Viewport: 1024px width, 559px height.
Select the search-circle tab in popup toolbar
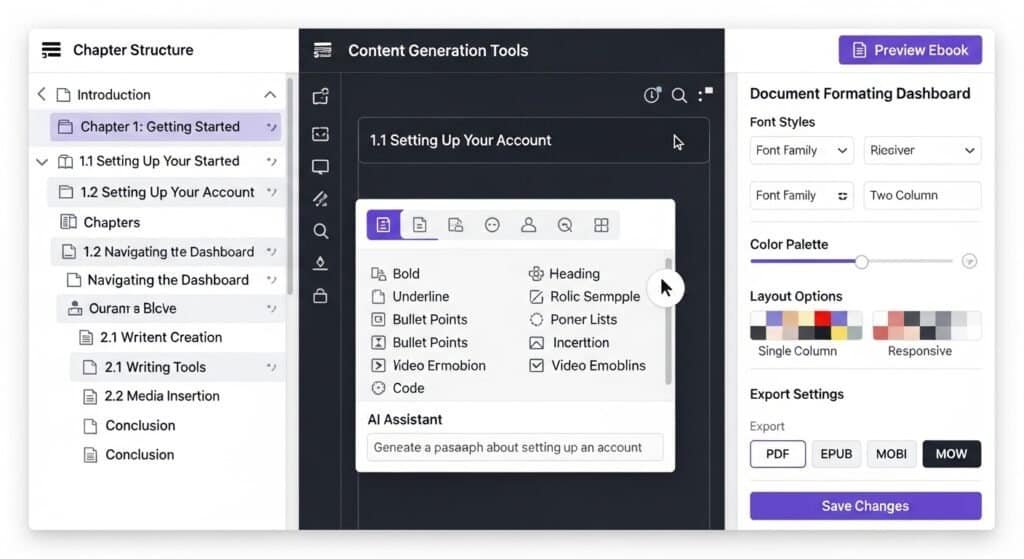pos(565,225)
